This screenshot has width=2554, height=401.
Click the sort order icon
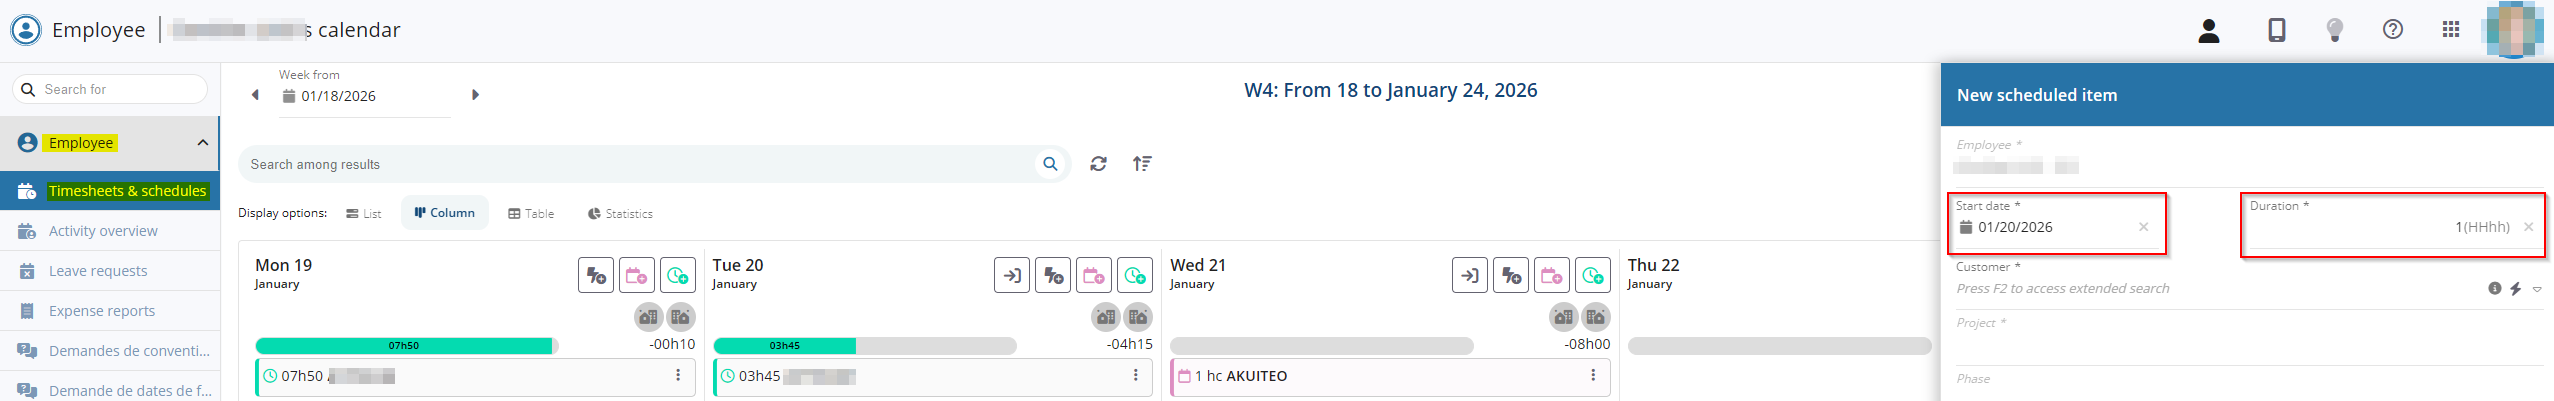click(x=1142, y=164)
